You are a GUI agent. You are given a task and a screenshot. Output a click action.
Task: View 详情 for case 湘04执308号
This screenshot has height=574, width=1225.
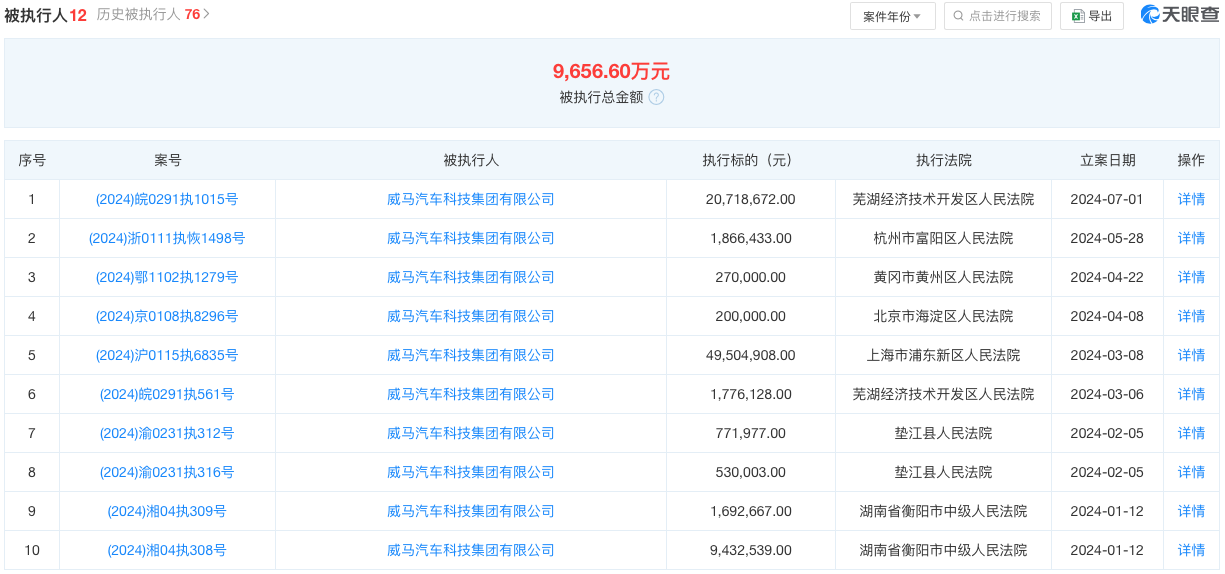pos(1191,550)
